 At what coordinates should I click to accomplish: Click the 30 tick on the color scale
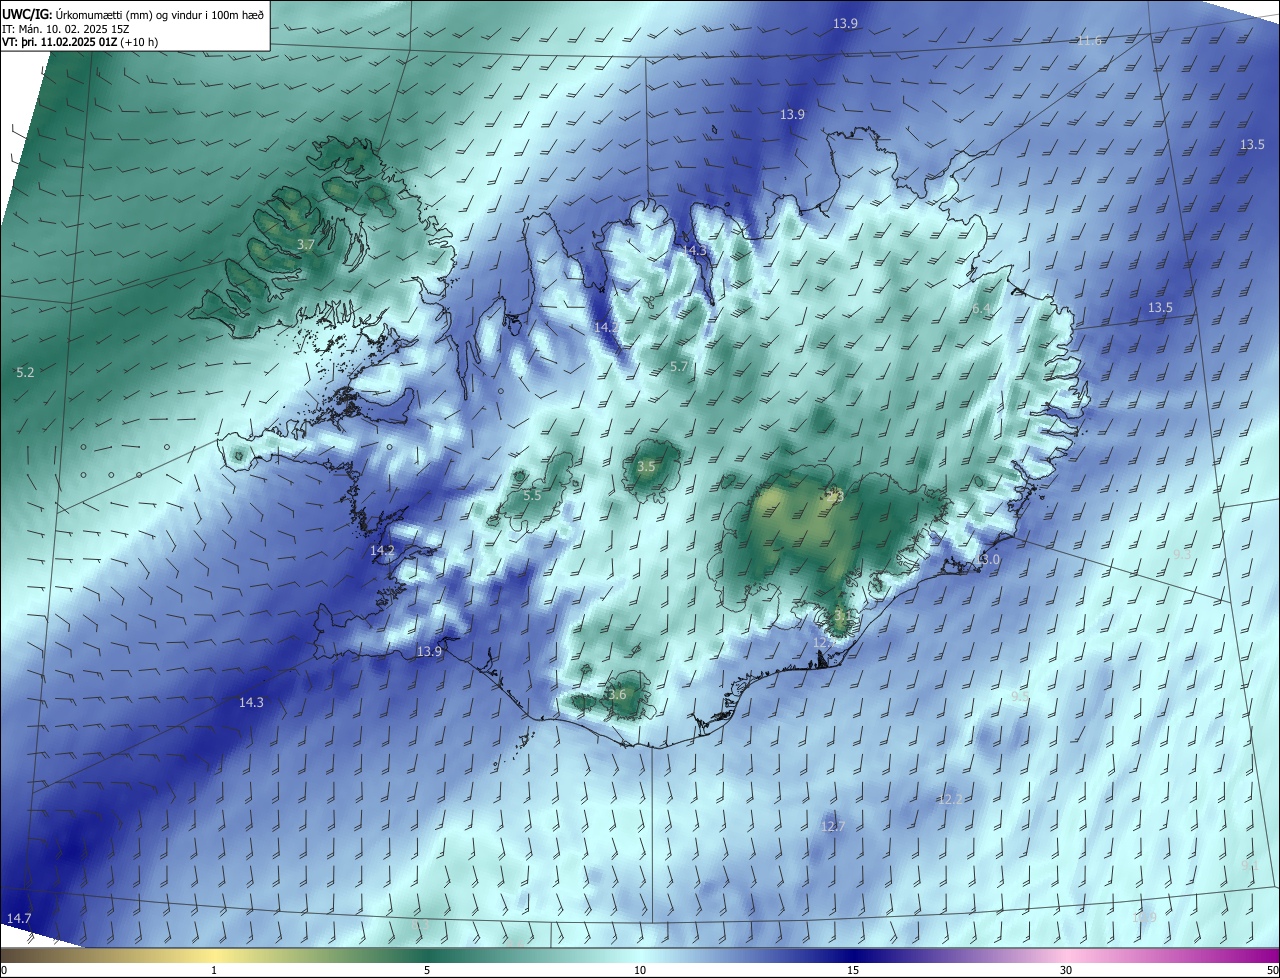pyautogui.click(x=1066, y=970)
